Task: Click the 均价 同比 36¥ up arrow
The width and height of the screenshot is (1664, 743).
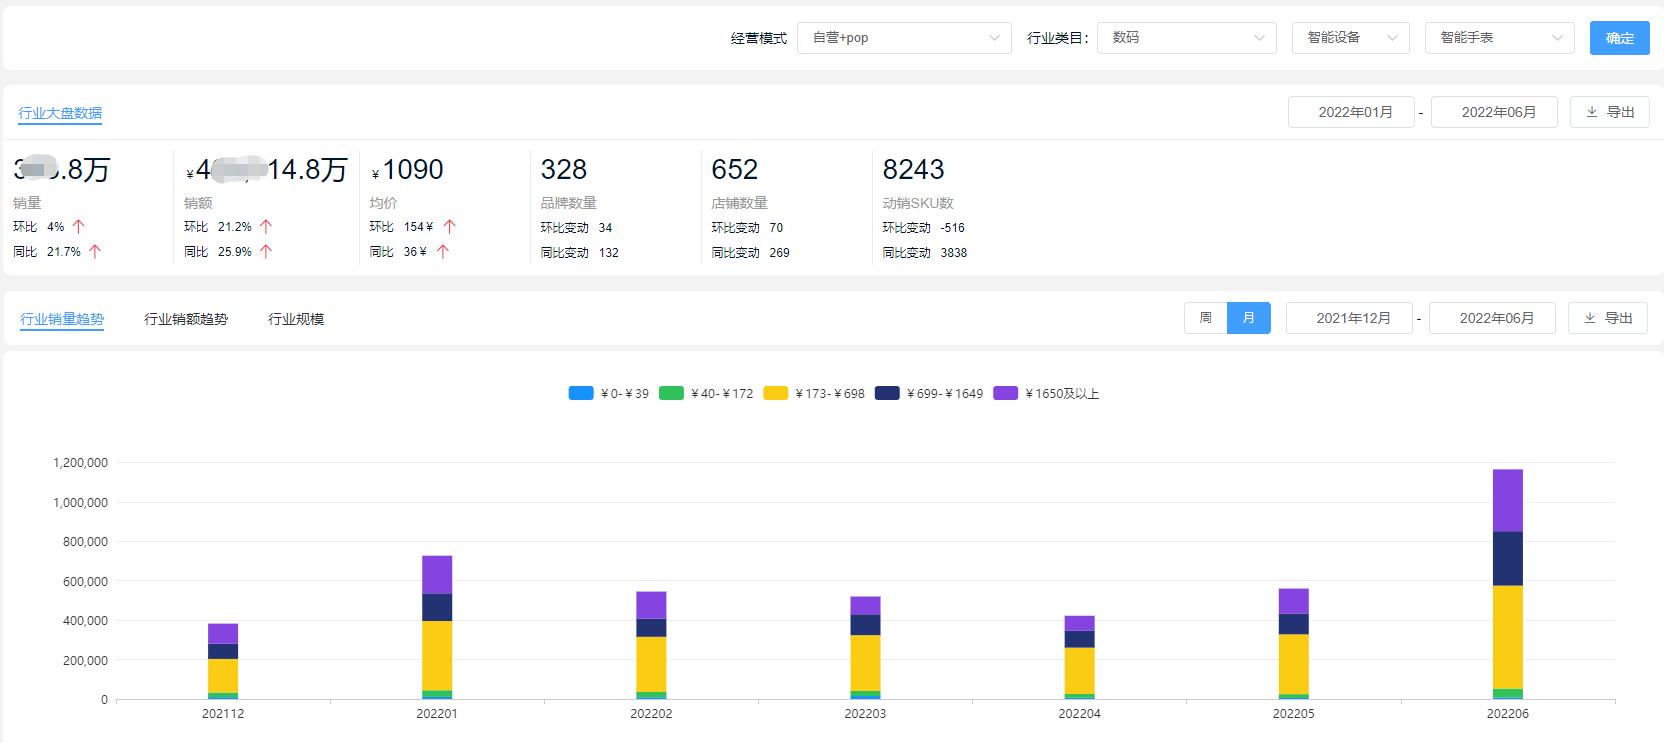Action: pos(443,252)
